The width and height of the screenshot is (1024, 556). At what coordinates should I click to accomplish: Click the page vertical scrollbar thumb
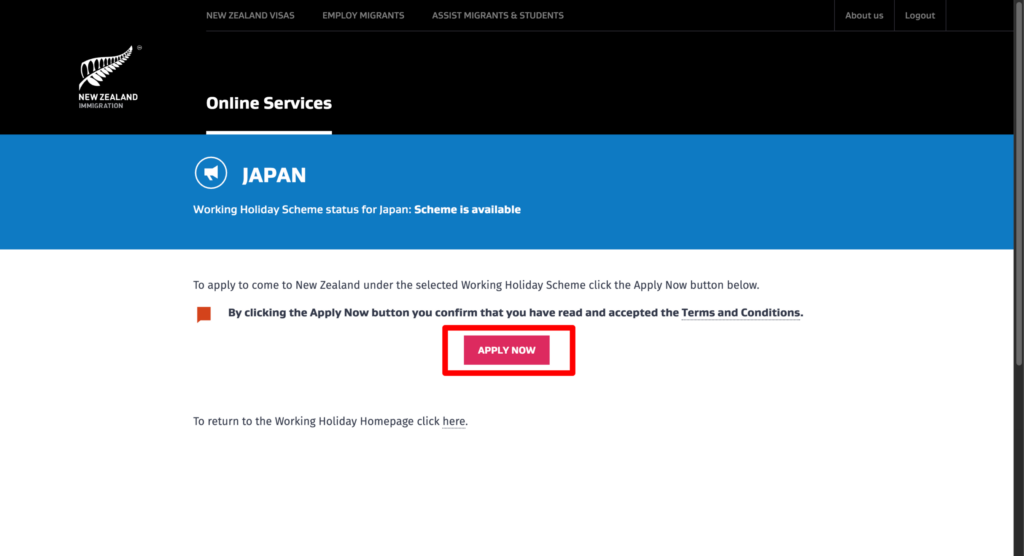[1019, 183]
